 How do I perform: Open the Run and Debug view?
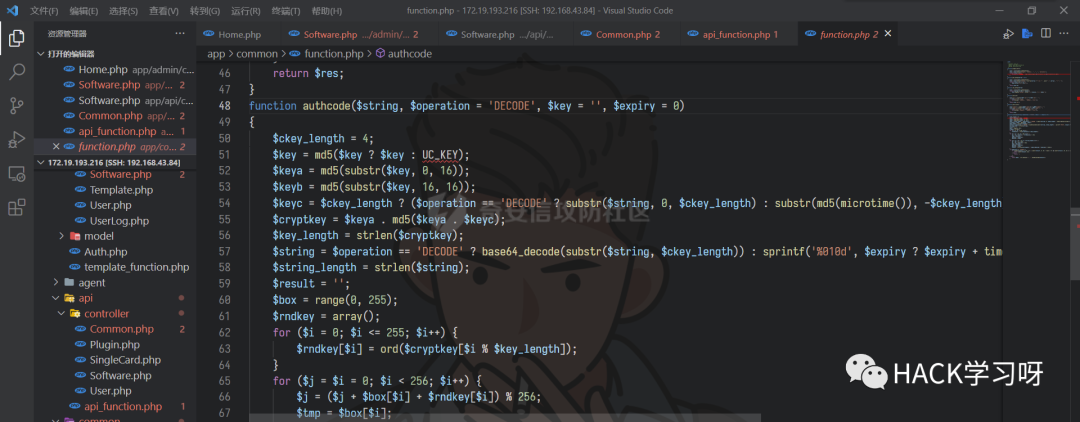point(16,139)
